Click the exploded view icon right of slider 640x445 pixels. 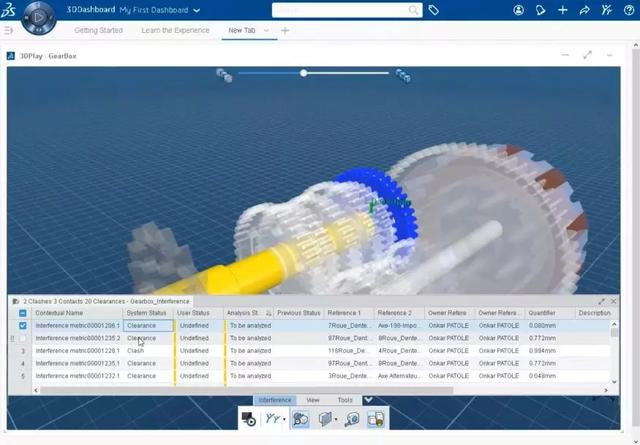coord(403,76)
